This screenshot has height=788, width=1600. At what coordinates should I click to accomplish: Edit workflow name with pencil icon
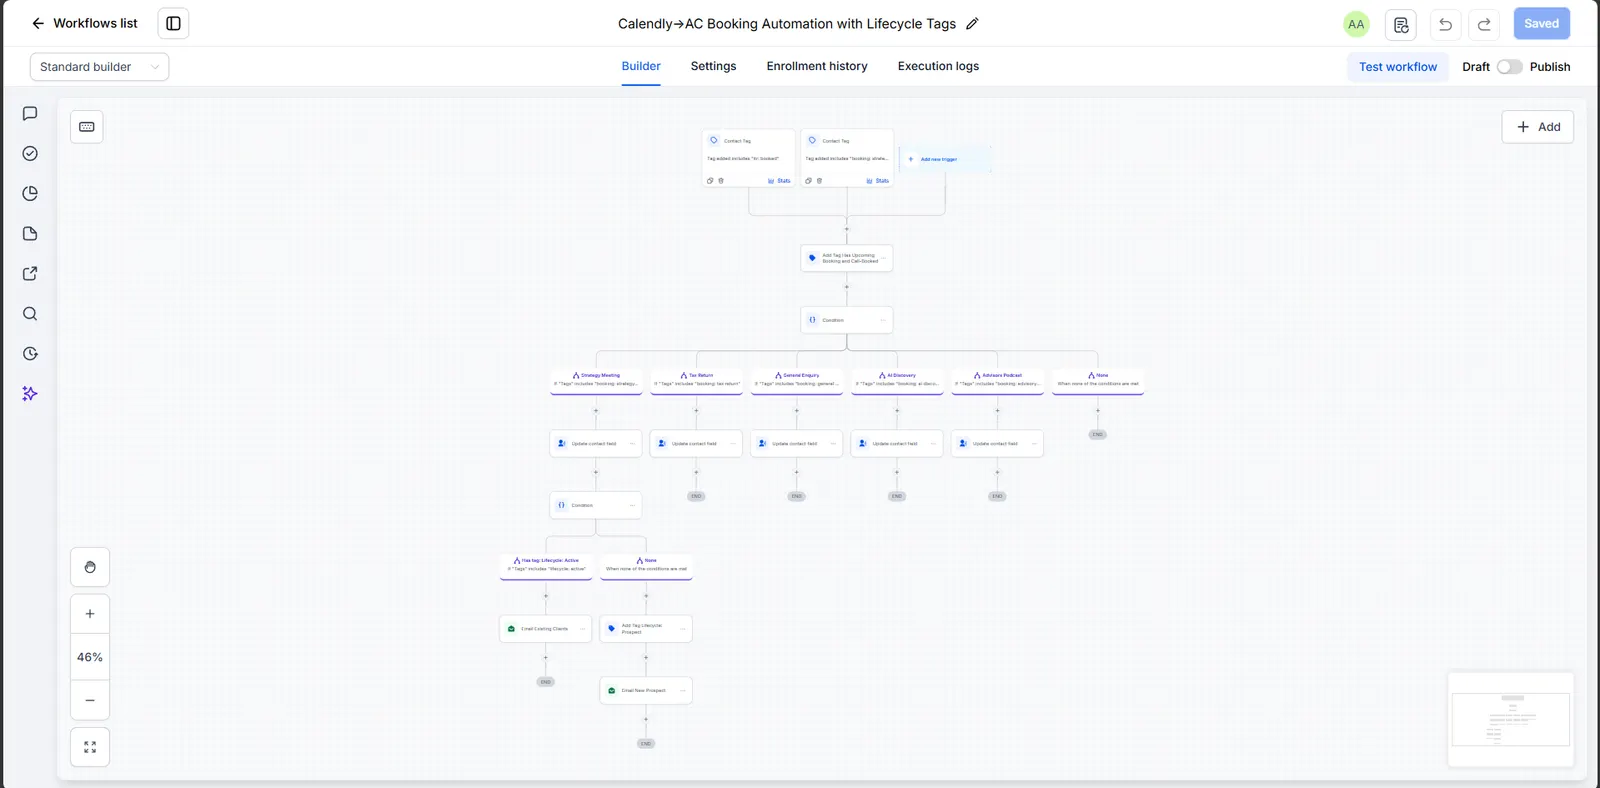(972, 23)
